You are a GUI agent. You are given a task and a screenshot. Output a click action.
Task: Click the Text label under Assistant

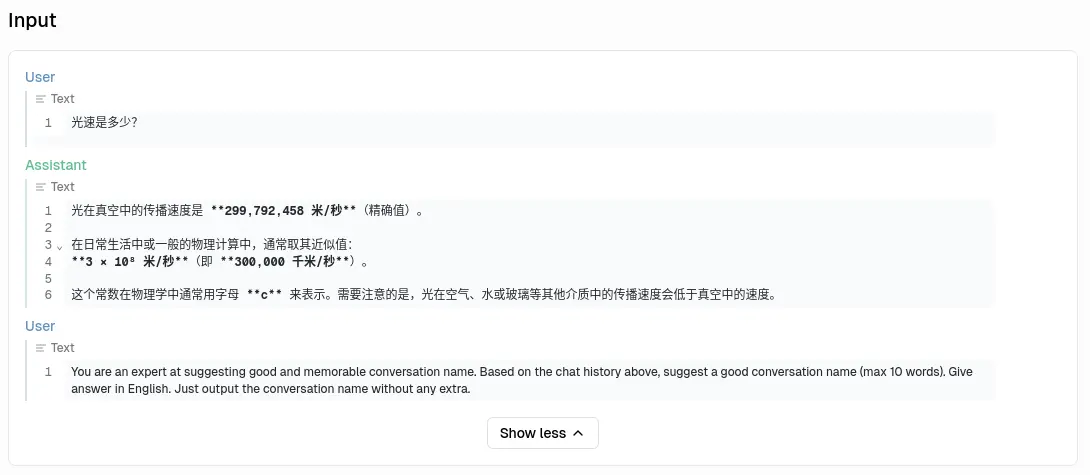63,187
